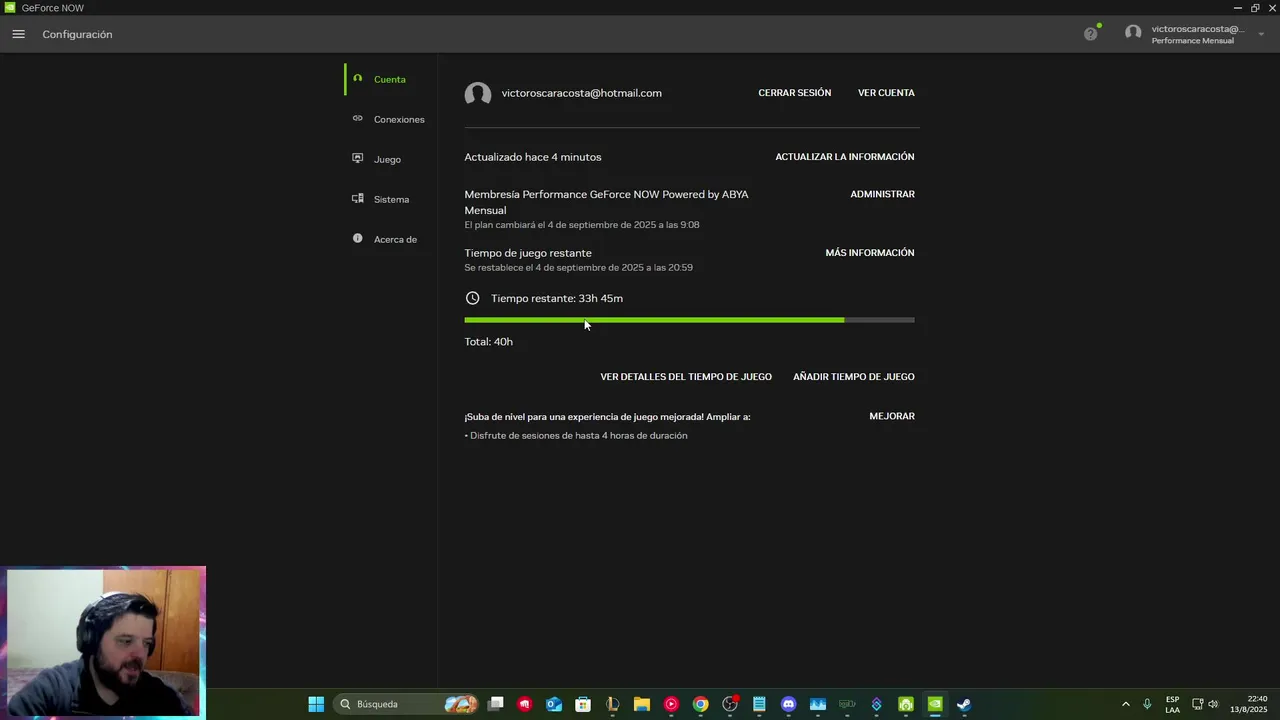
Task: Click ACTUALIZAR LA INFORMACIÓN
Action: click(845, 157)
